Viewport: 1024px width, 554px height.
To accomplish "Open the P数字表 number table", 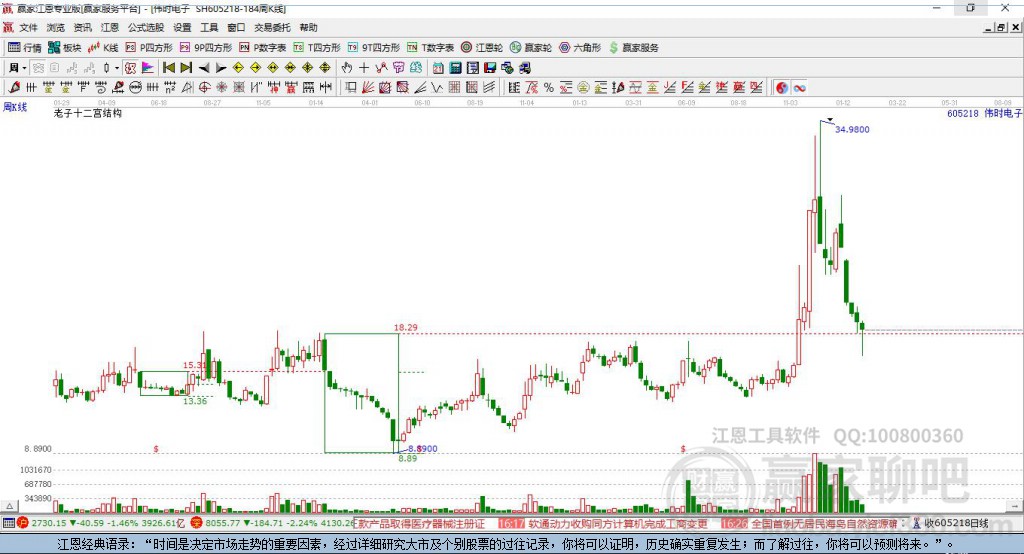I will pos(263,48).
